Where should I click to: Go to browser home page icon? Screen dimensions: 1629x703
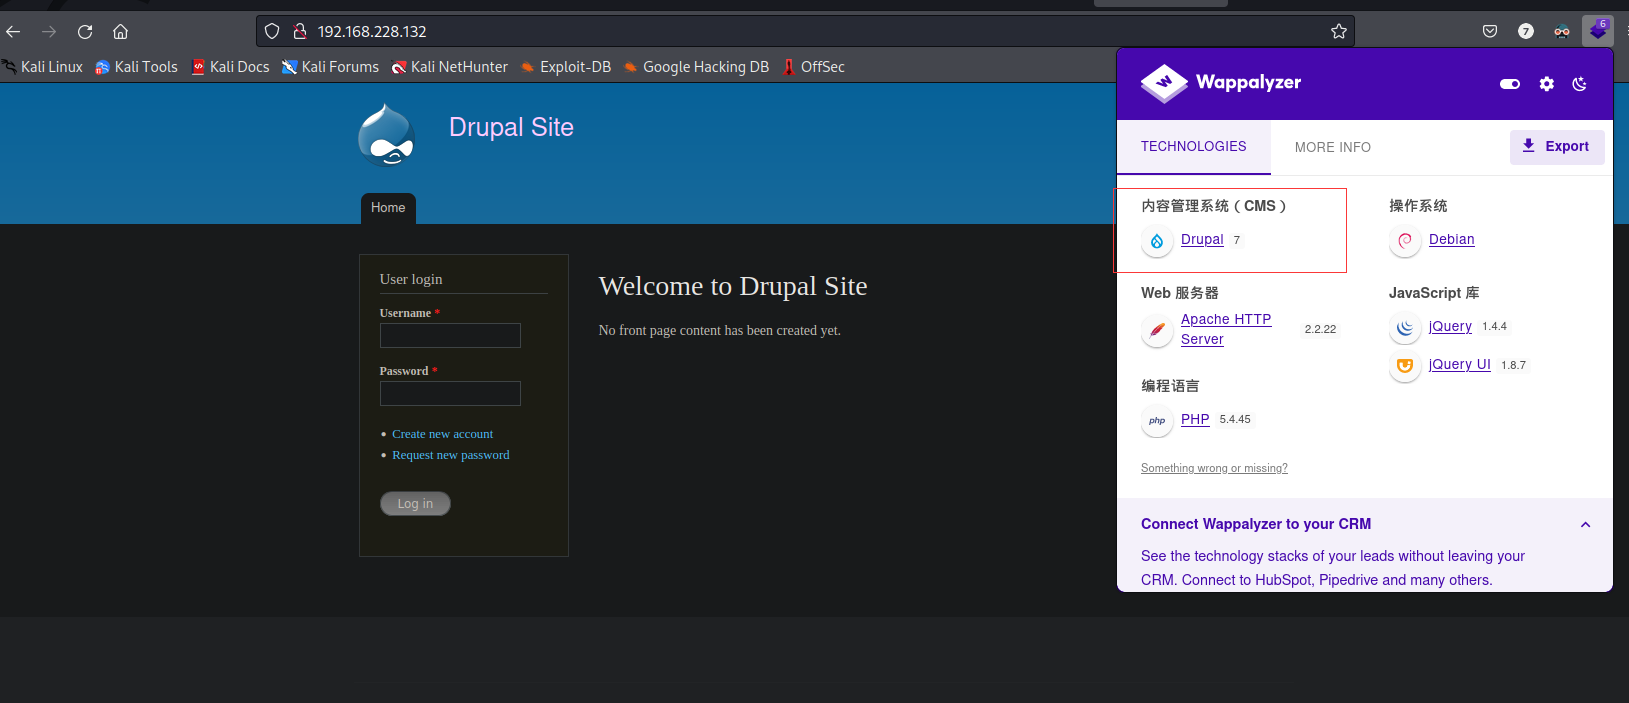pyautogui.click(x=120, y=32)
